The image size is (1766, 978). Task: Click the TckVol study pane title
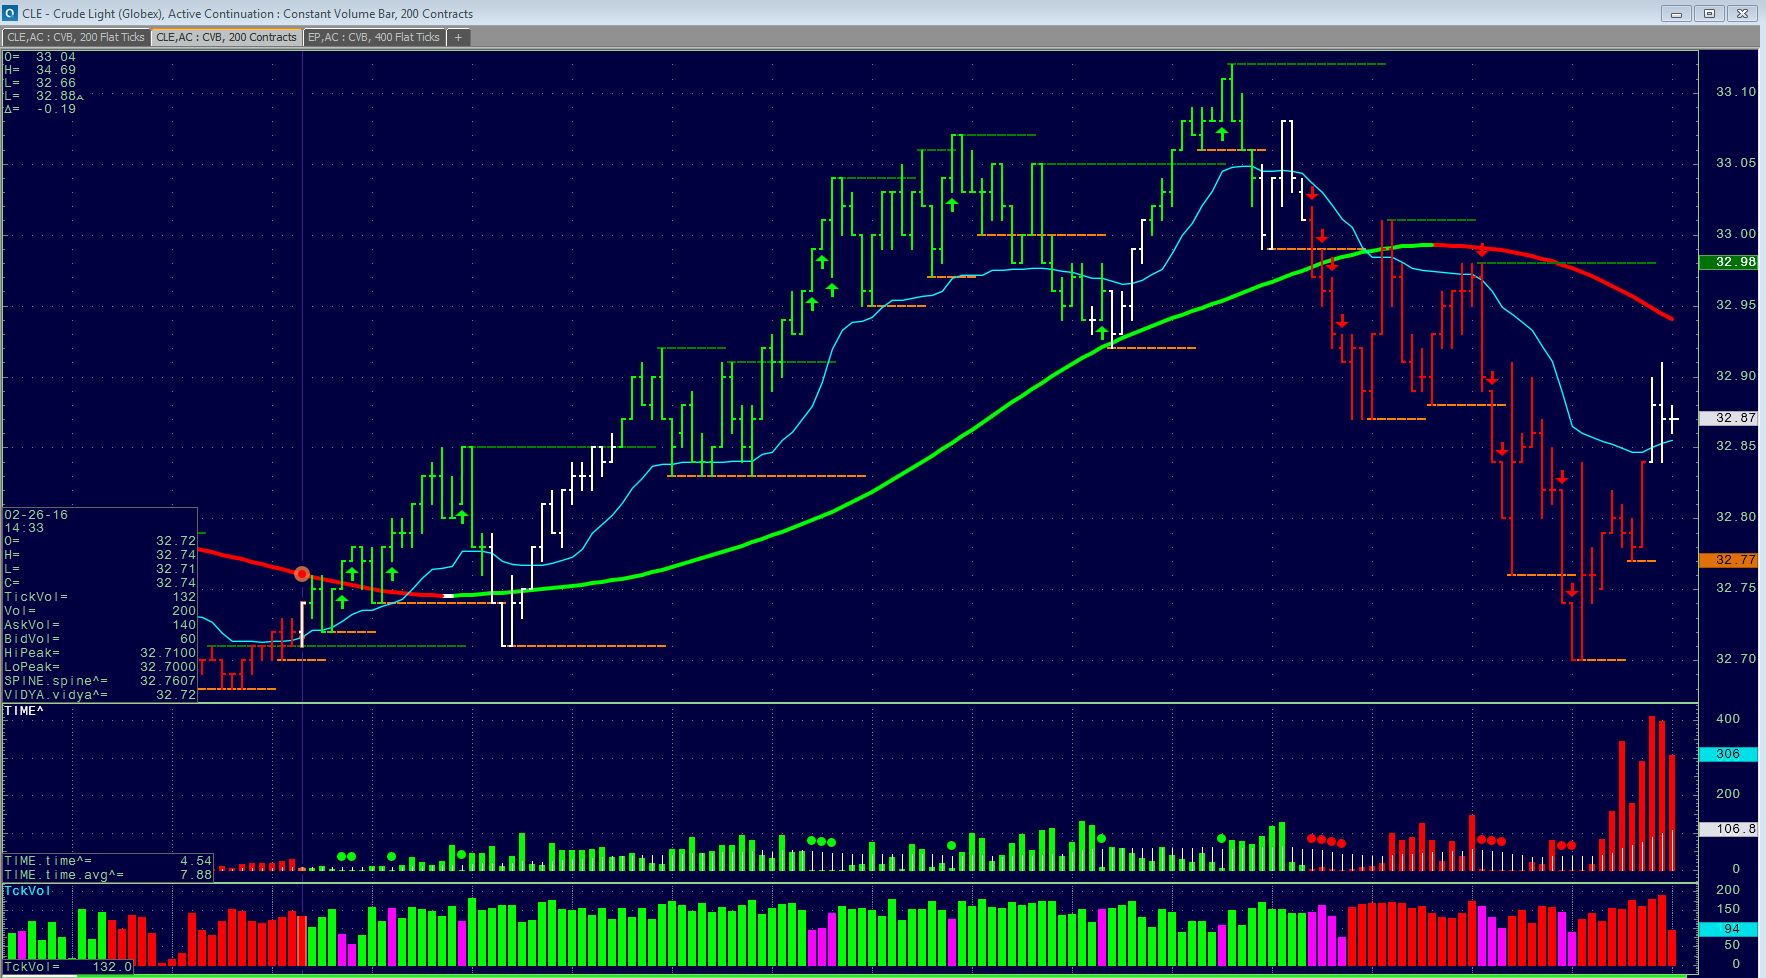pyautogui.click(x=27, y=890)
